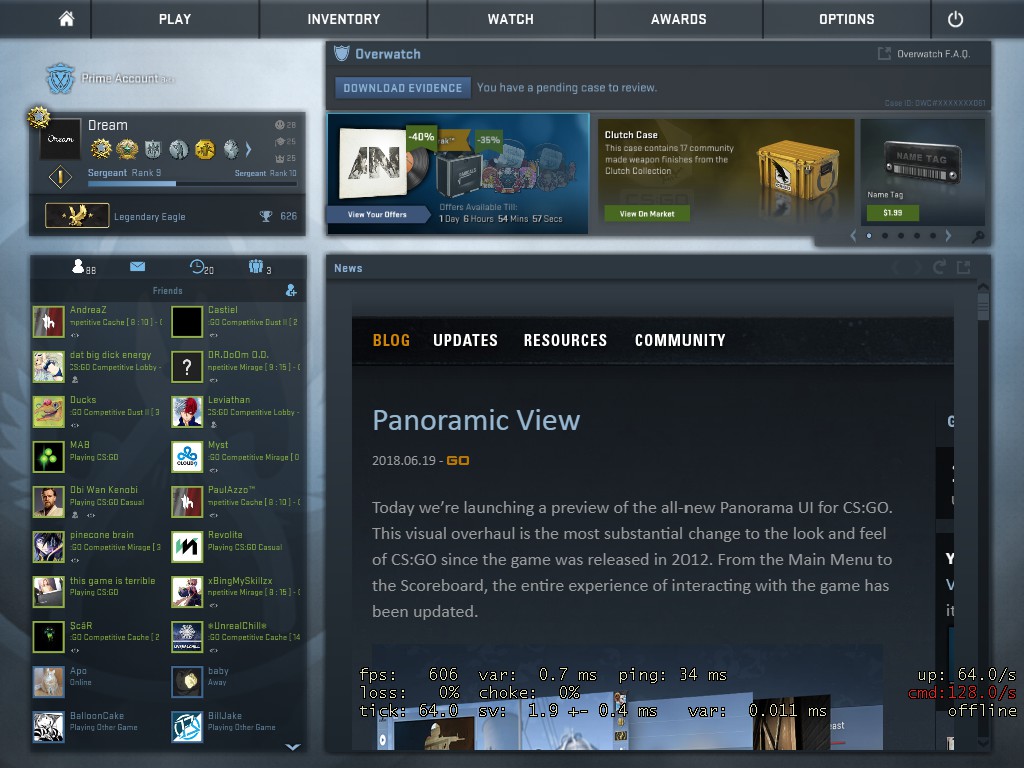Click the Overwatch shield icon
1024x768 pixels.
(342, 54)
